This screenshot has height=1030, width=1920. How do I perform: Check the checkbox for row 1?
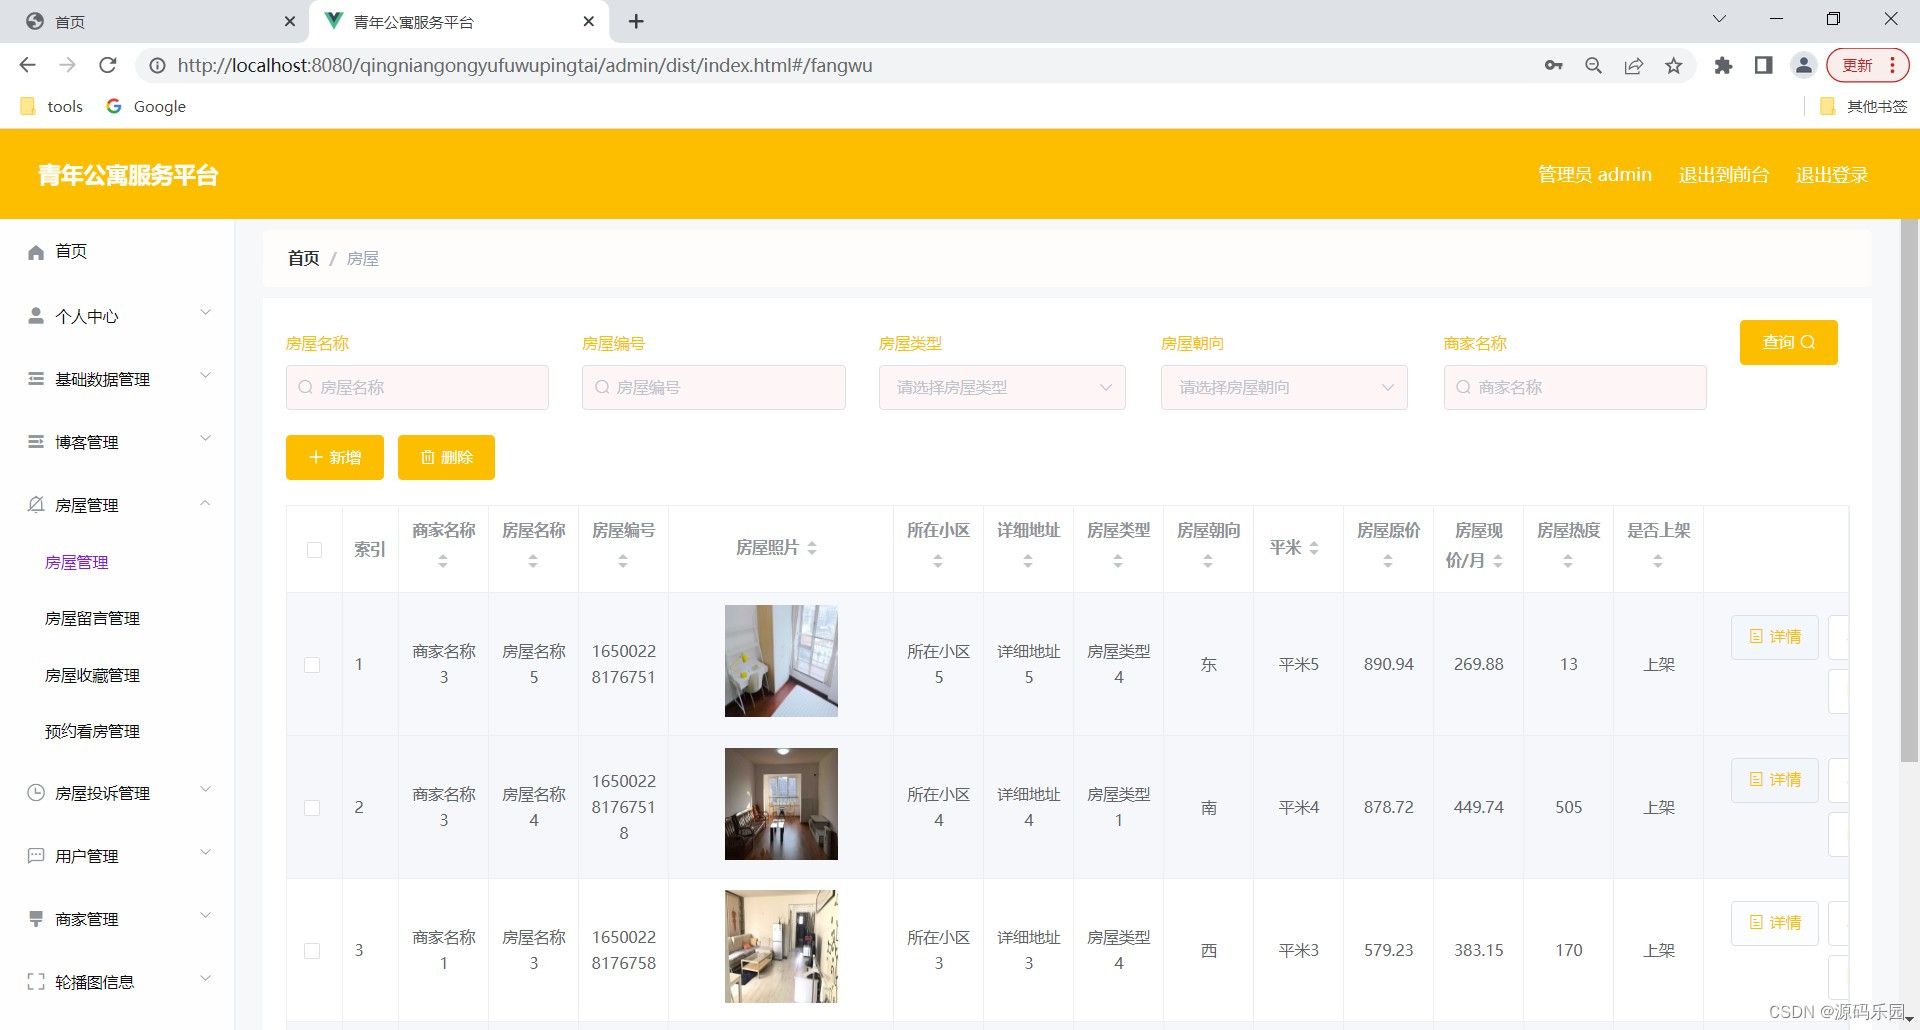point(311,664)
